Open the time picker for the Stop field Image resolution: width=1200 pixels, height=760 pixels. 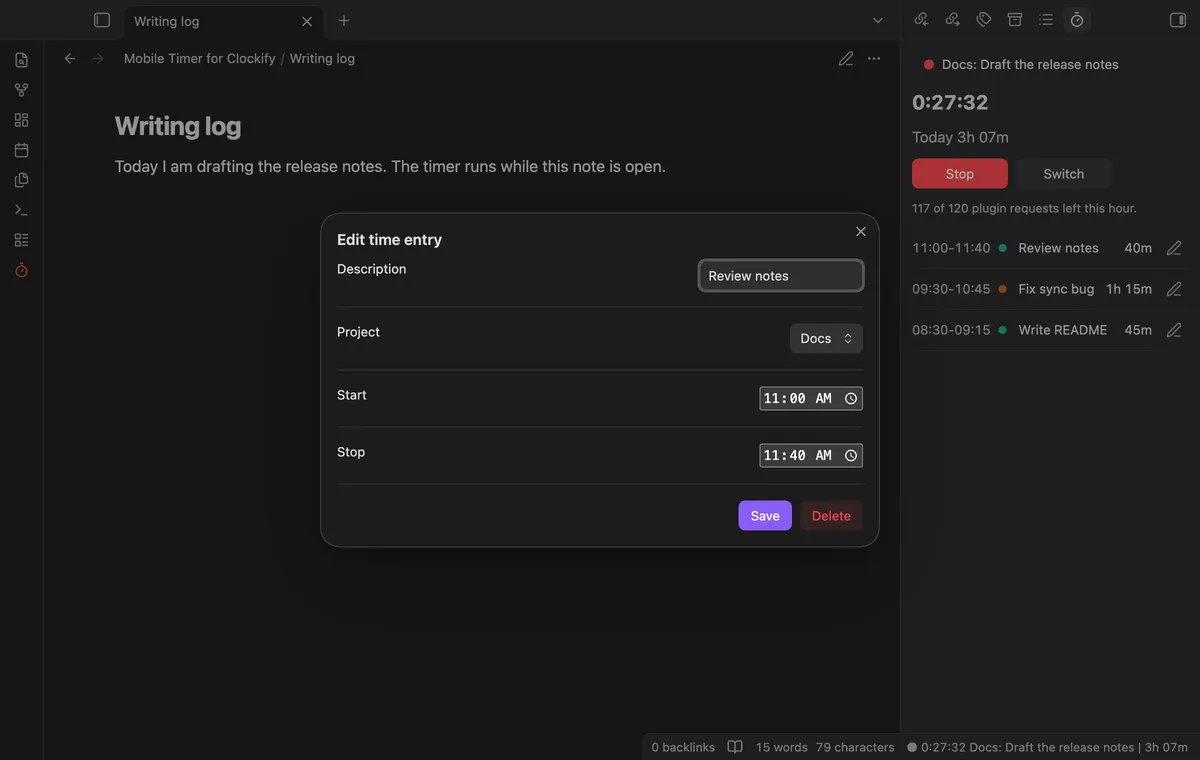coord(851,455)
